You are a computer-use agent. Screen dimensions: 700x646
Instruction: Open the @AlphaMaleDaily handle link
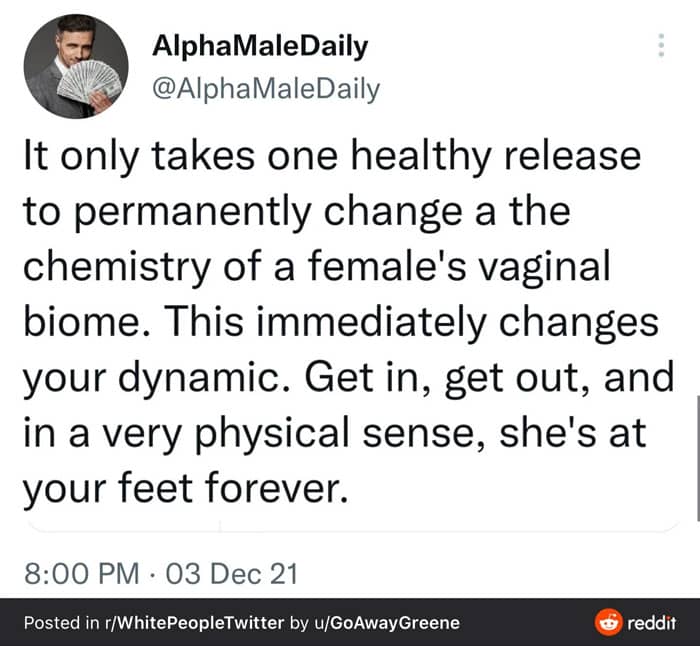tap(266, 90)
